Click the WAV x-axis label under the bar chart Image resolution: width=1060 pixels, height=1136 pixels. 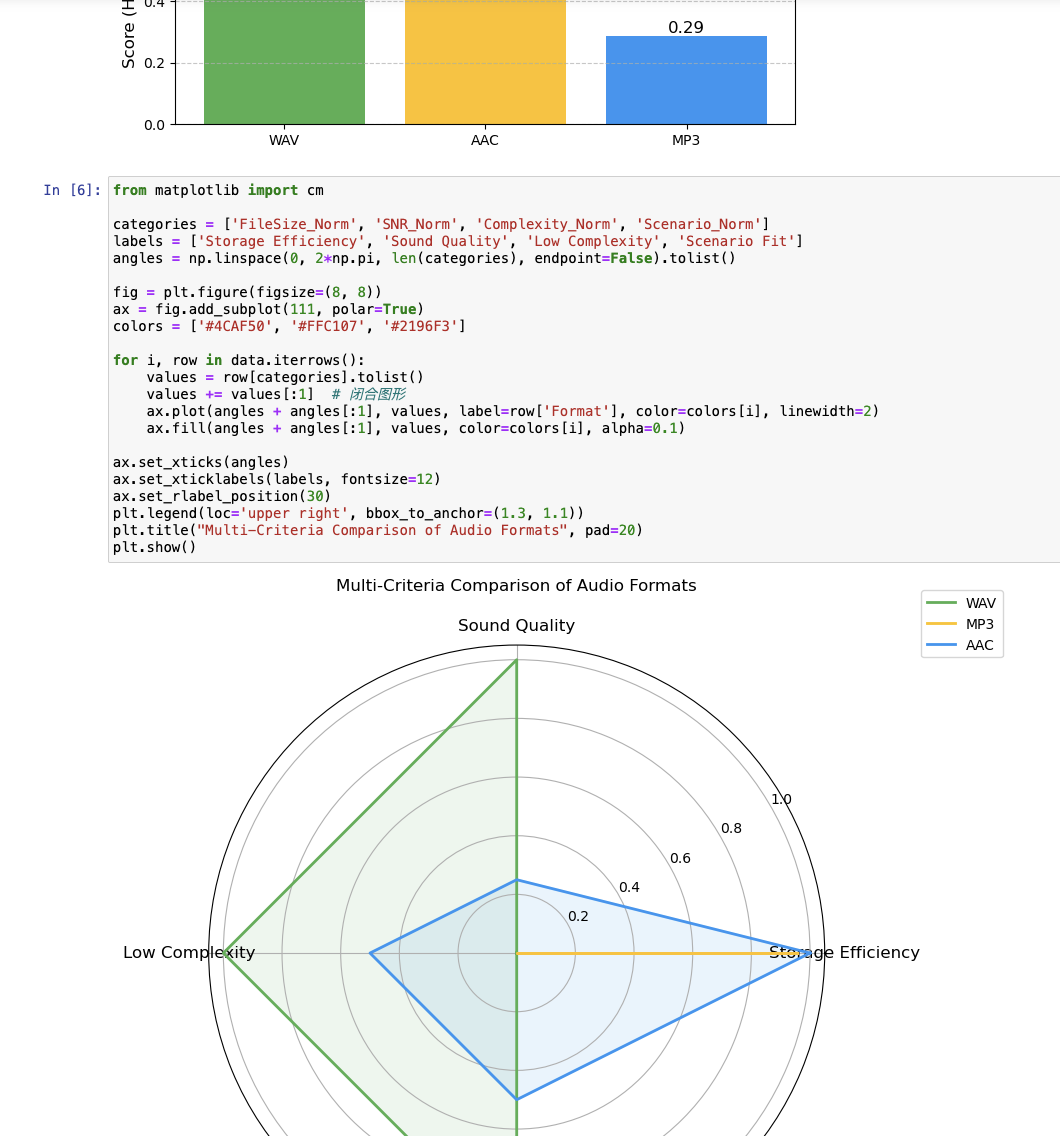tap(284, 140)
